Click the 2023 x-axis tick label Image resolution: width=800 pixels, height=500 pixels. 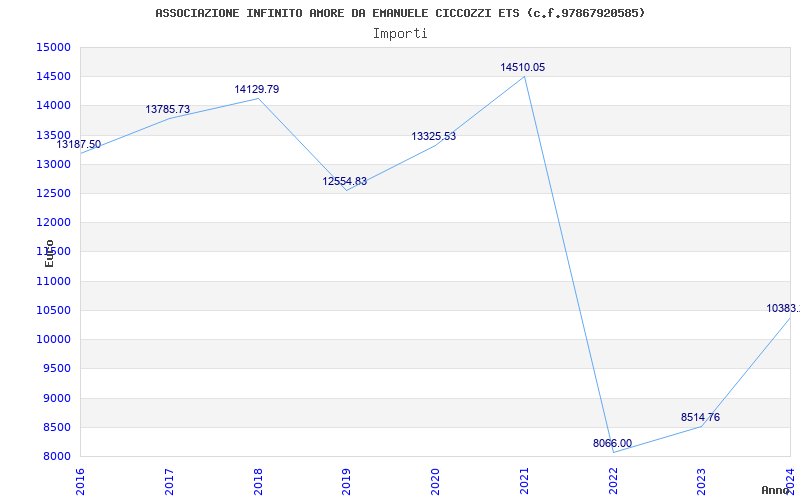pos(702,482)
